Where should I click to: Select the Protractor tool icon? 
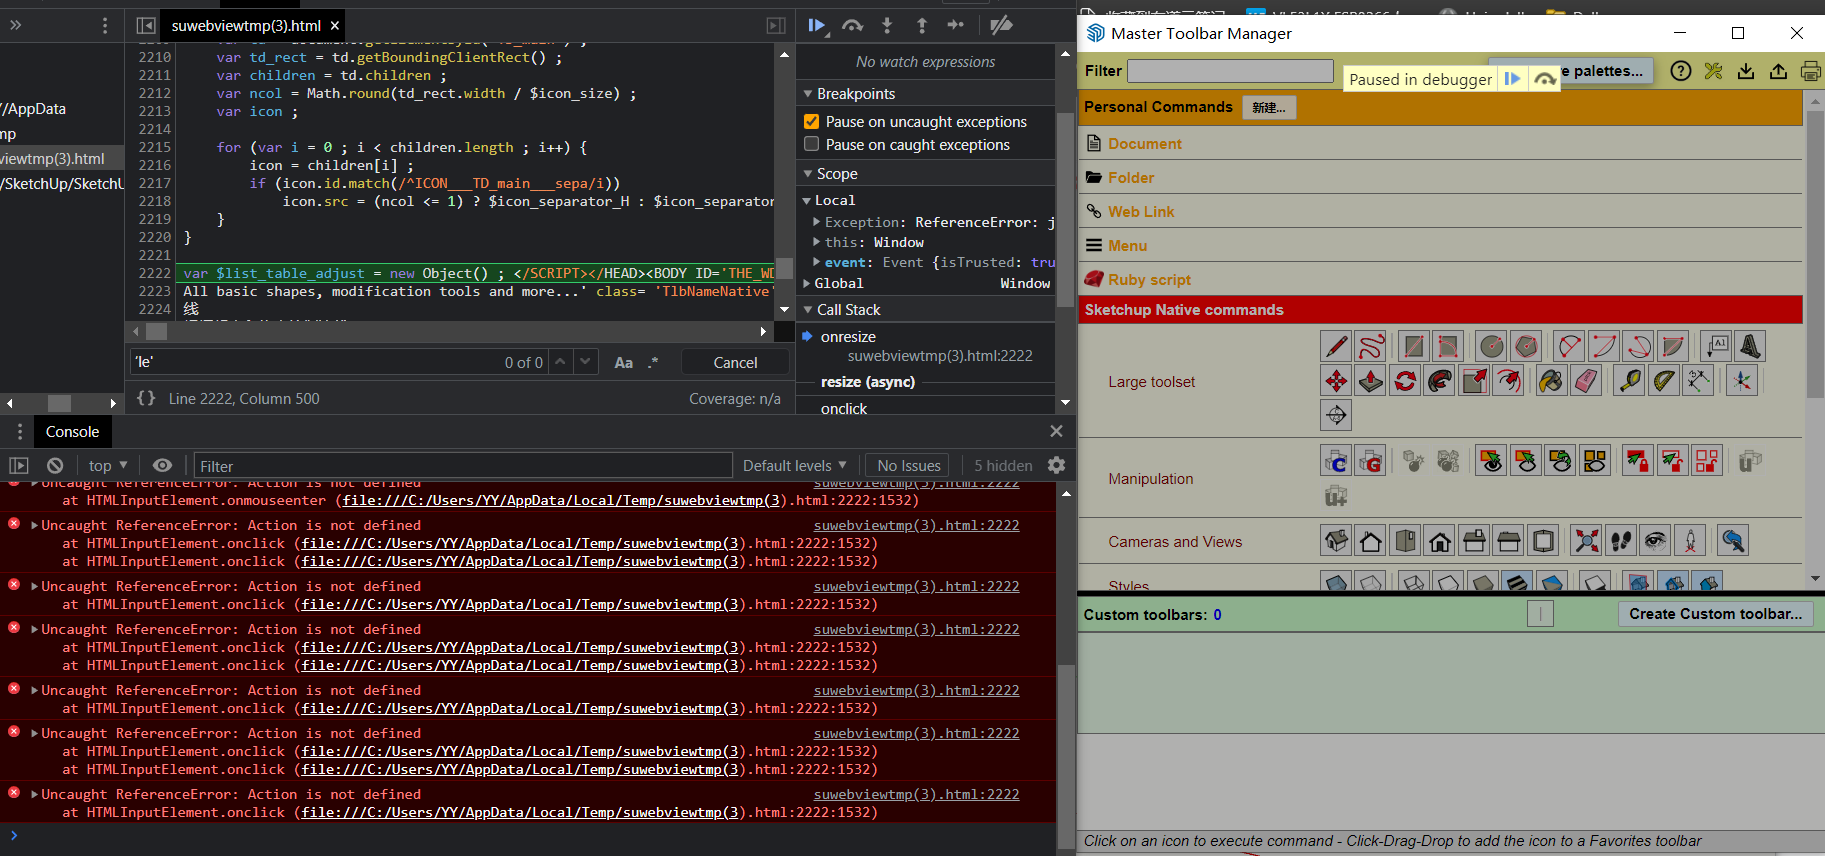point(1663,380)
